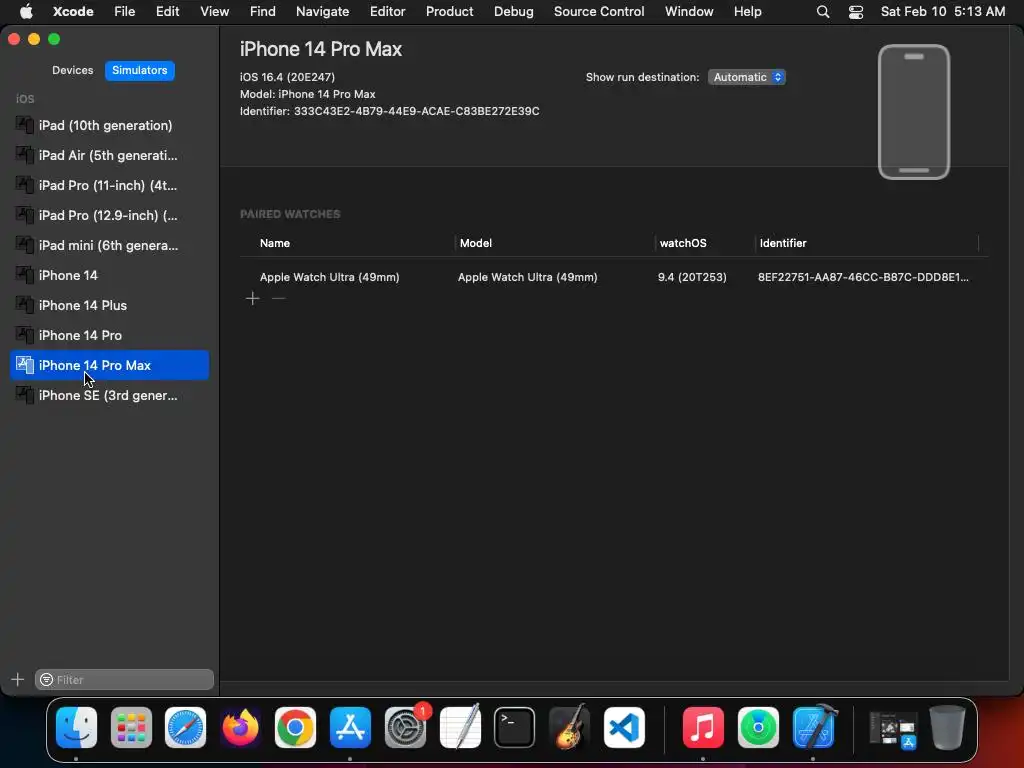This screenshot has height=768, width=1024.
Task: Click the iOS 16.4 (20E247) version text
Action: 287,77
